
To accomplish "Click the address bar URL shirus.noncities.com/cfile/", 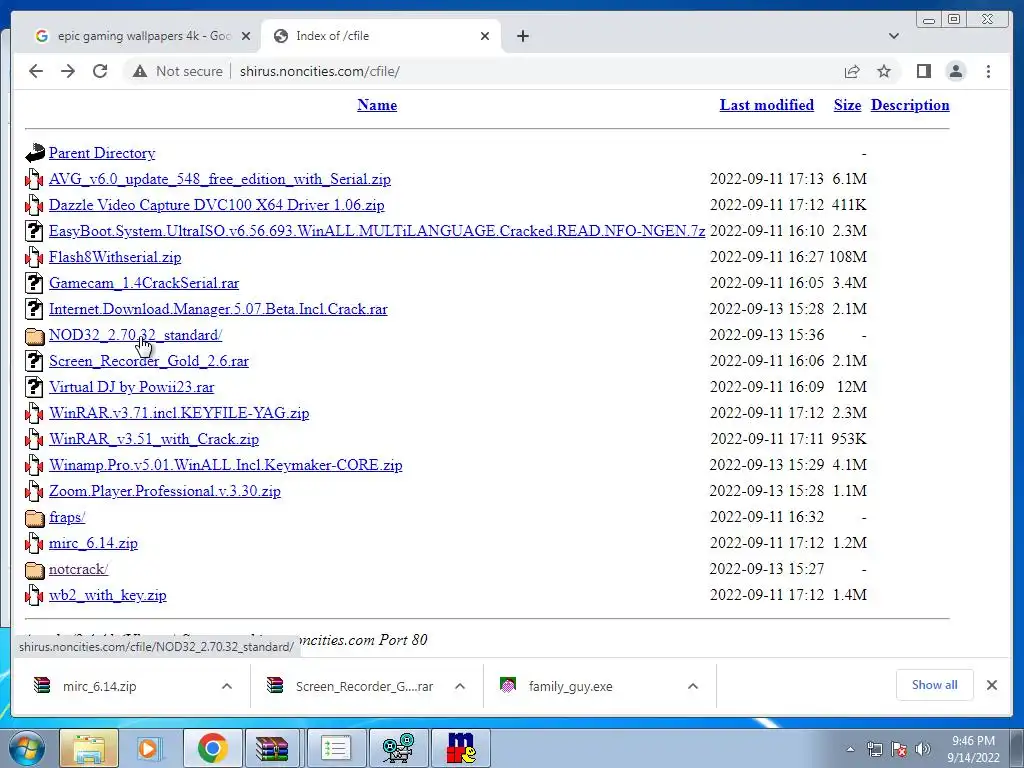I will click(x=319, y=71).
